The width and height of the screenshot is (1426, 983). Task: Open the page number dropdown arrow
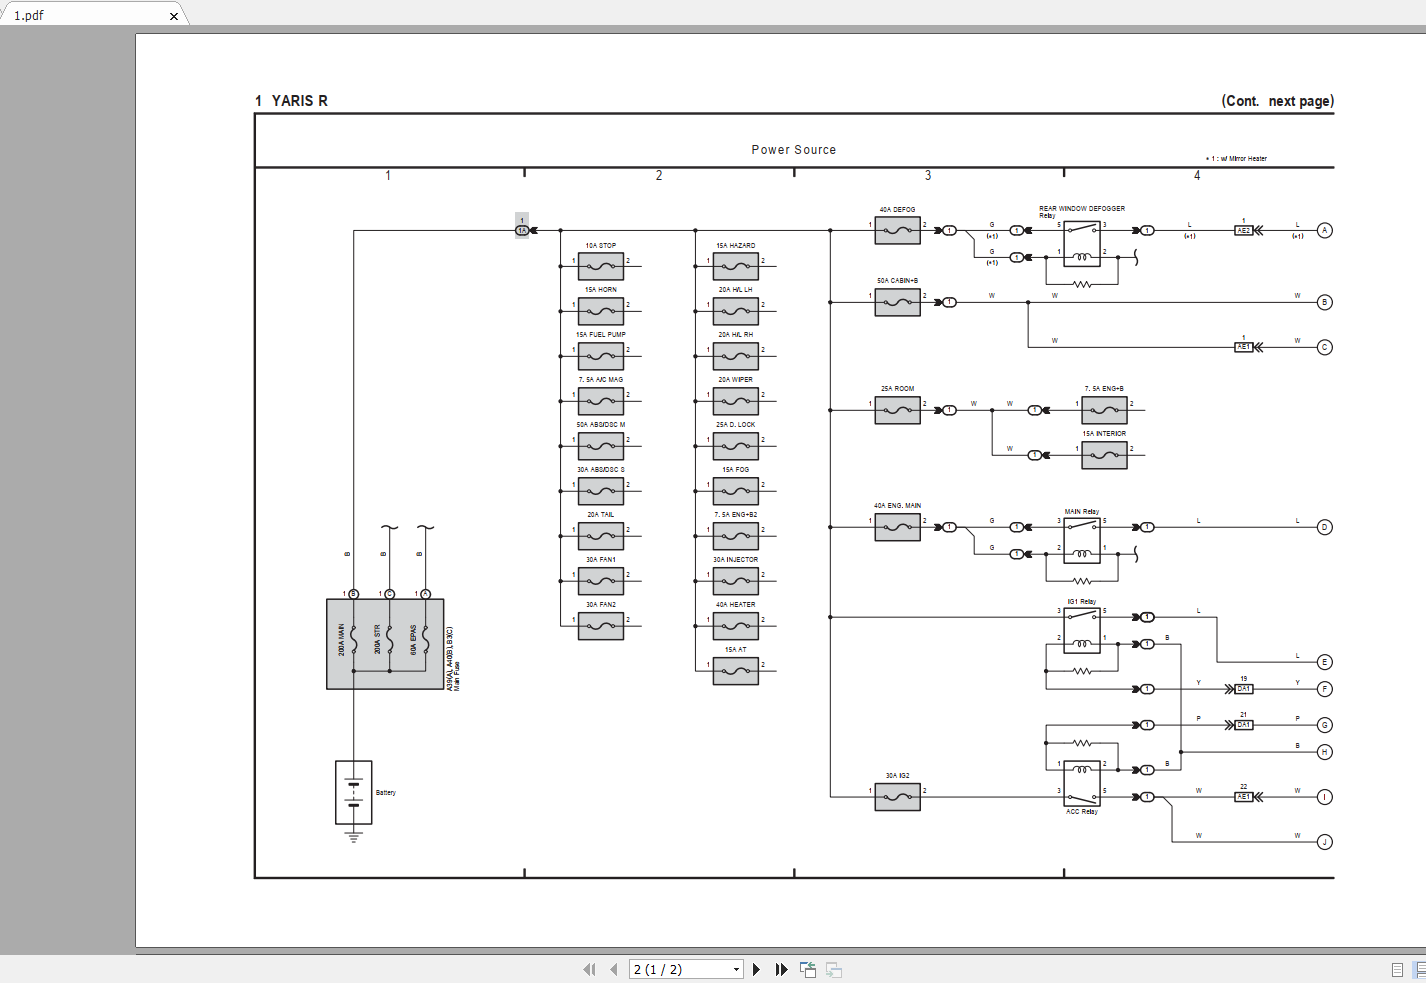[x=737, y=969]
